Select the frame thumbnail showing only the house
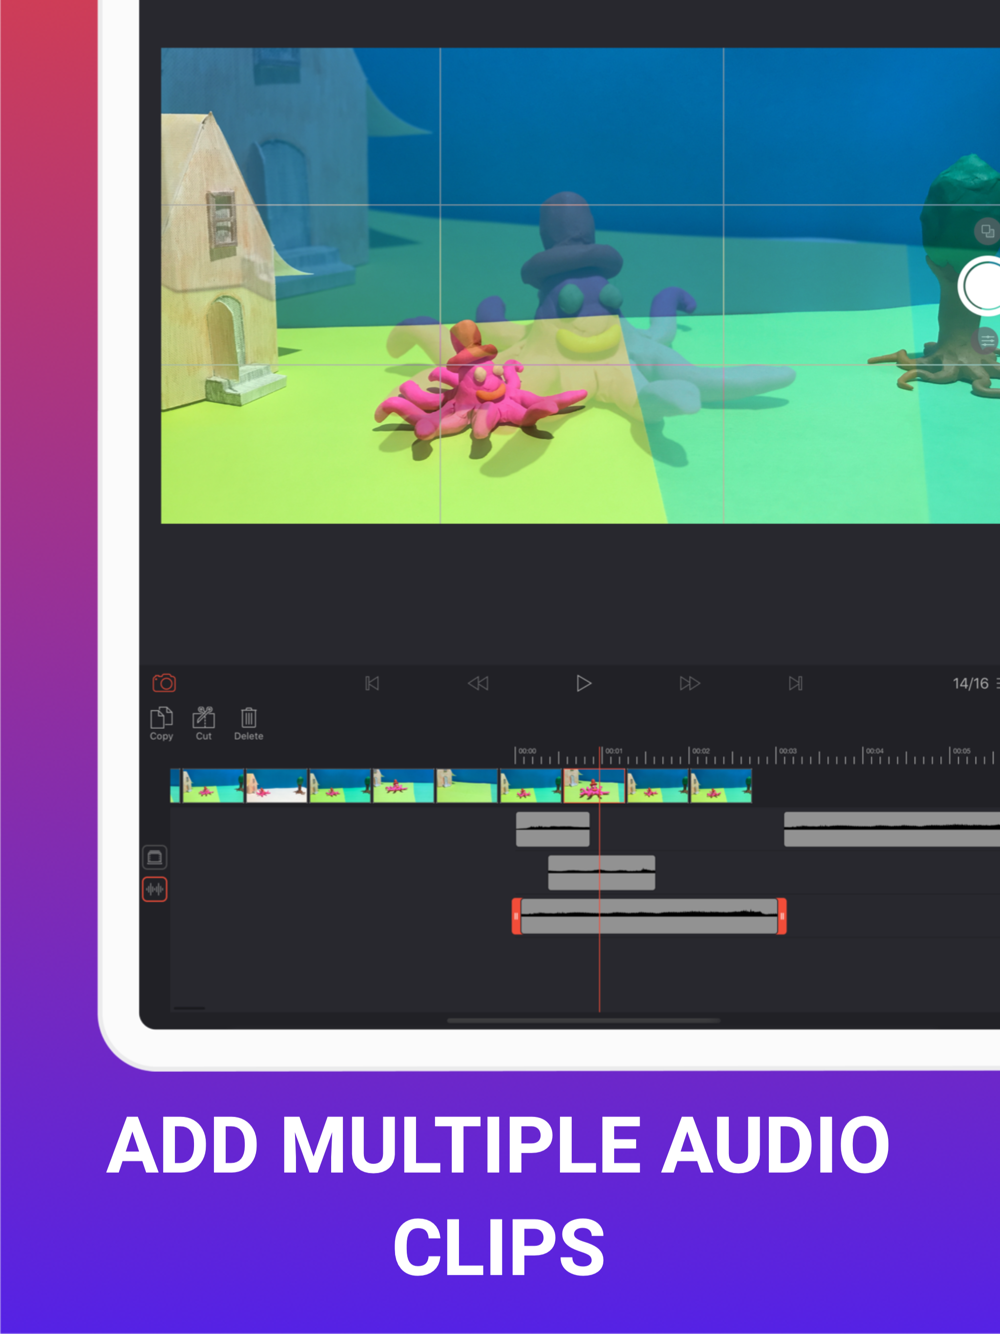The width and height of the screenshot is (1000, 1334). (467, 786)
